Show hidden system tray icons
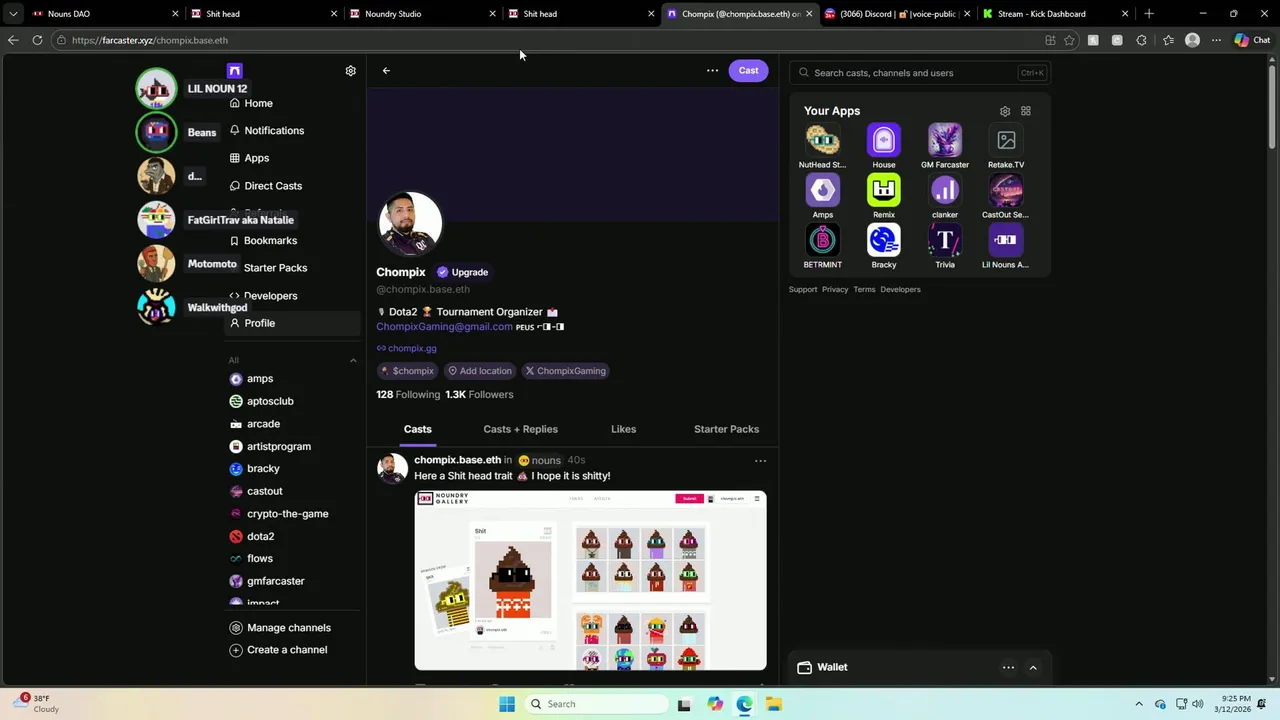The width and height of the screenshot is (1280, 720). 1139,704
